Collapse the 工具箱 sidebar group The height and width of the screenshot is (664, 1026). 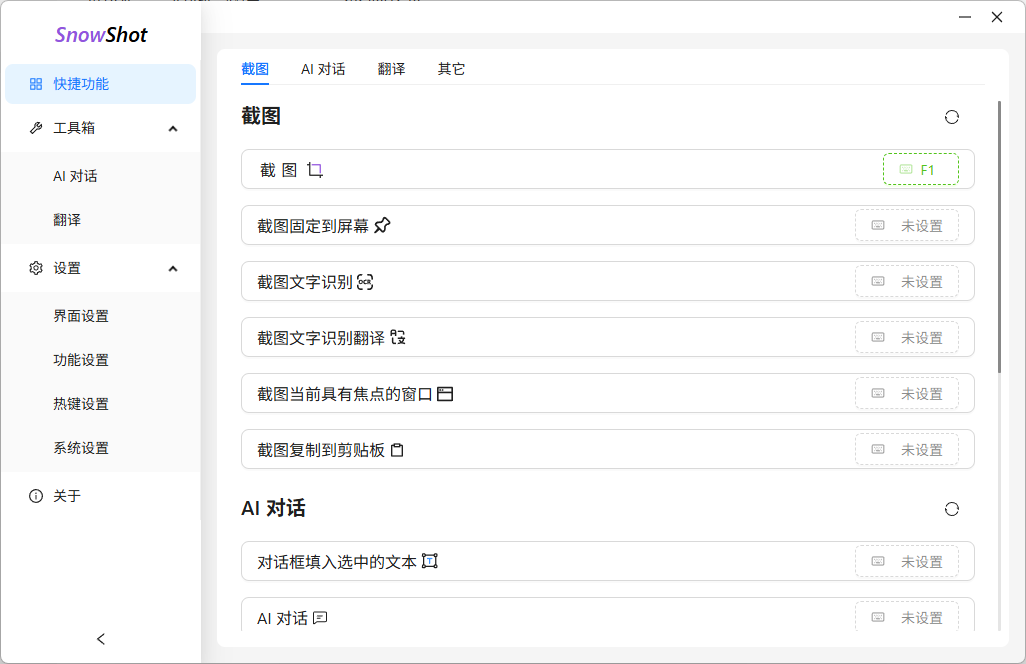[x=173, y=128]
